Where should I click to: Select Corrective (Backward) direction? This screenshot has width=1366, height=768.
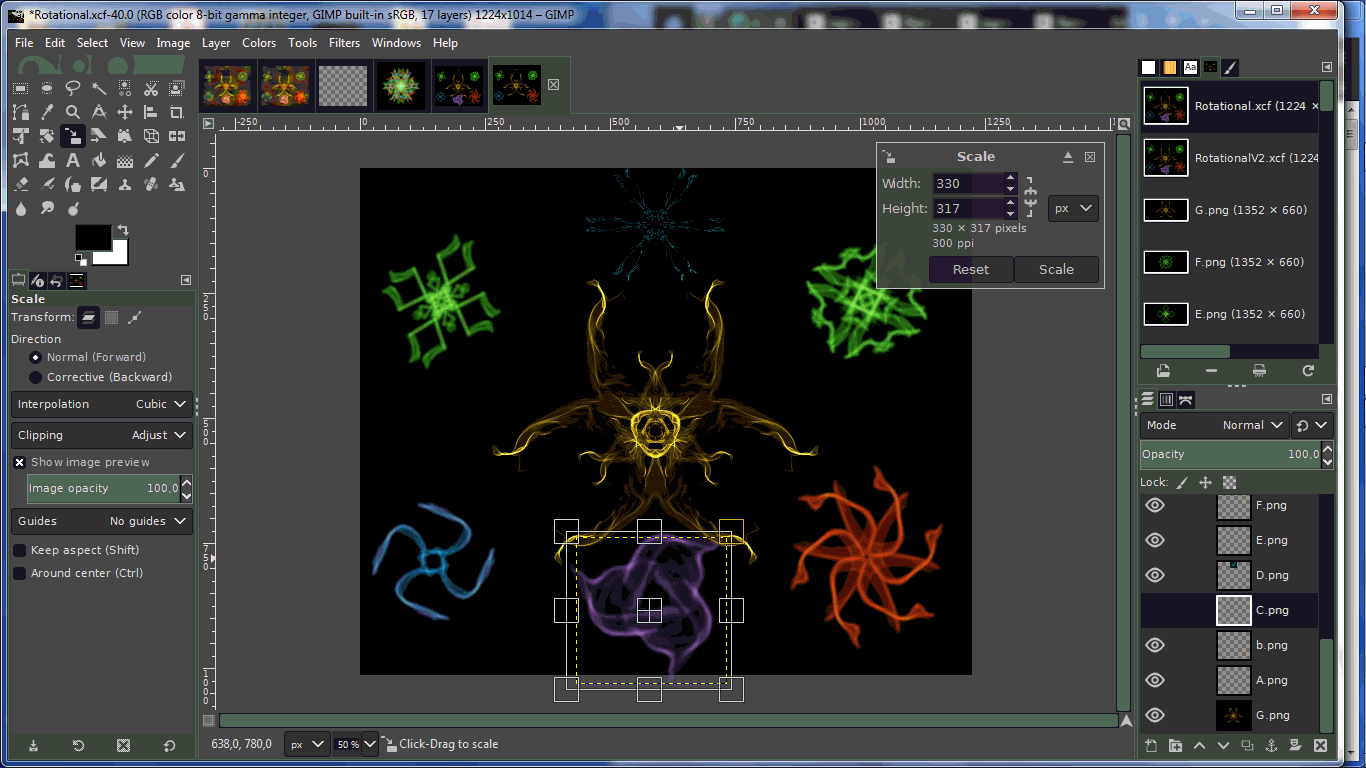tap(36, 377)
